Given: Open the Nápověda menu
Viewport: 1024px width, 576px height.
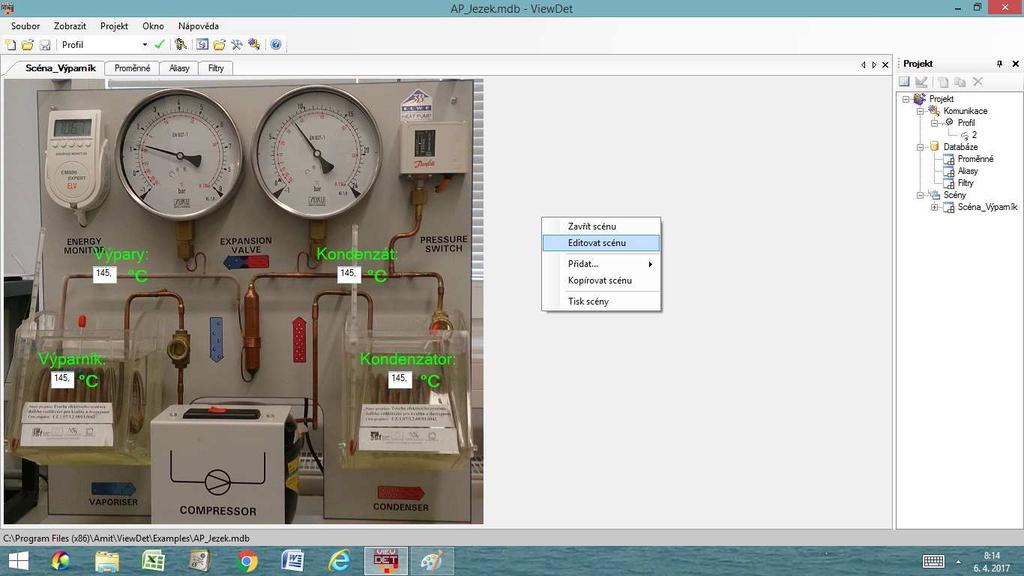Looking at the screenshot, I should [x=198, y=26].
